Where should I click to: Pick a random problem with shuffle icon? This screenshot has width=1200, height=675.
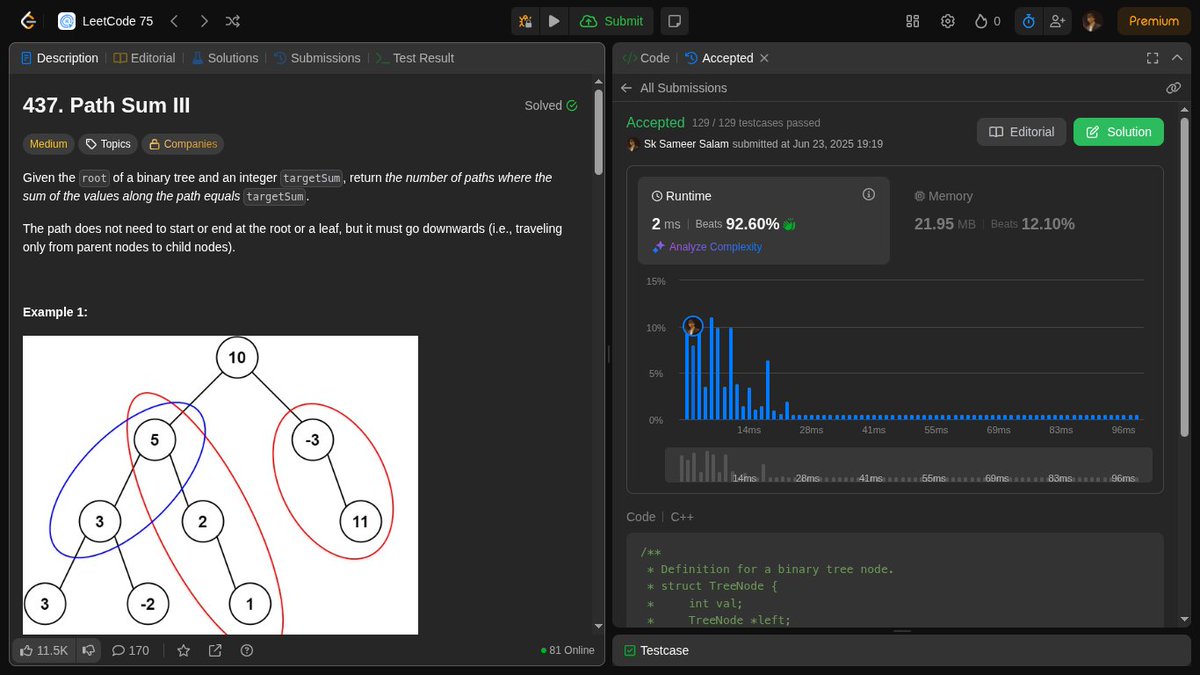(x=233, y=21)
